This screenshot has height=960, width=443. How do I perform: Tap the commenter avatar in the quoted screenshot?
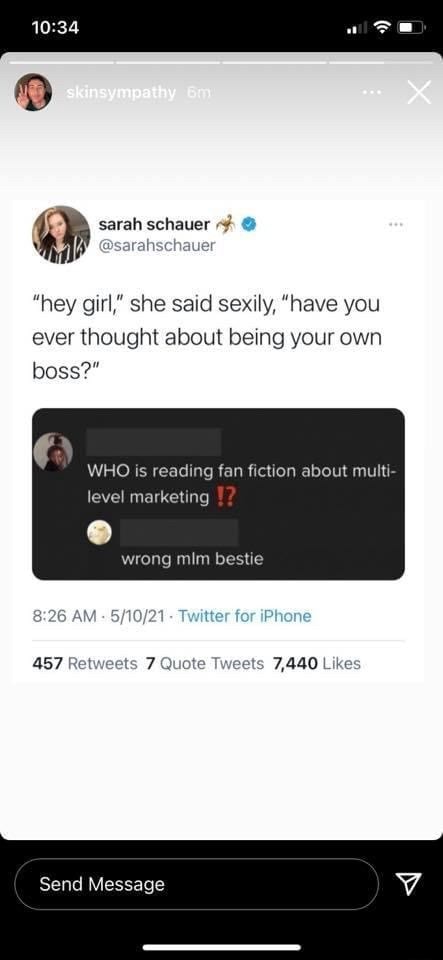pyautogui.click(x=53, y=452)
